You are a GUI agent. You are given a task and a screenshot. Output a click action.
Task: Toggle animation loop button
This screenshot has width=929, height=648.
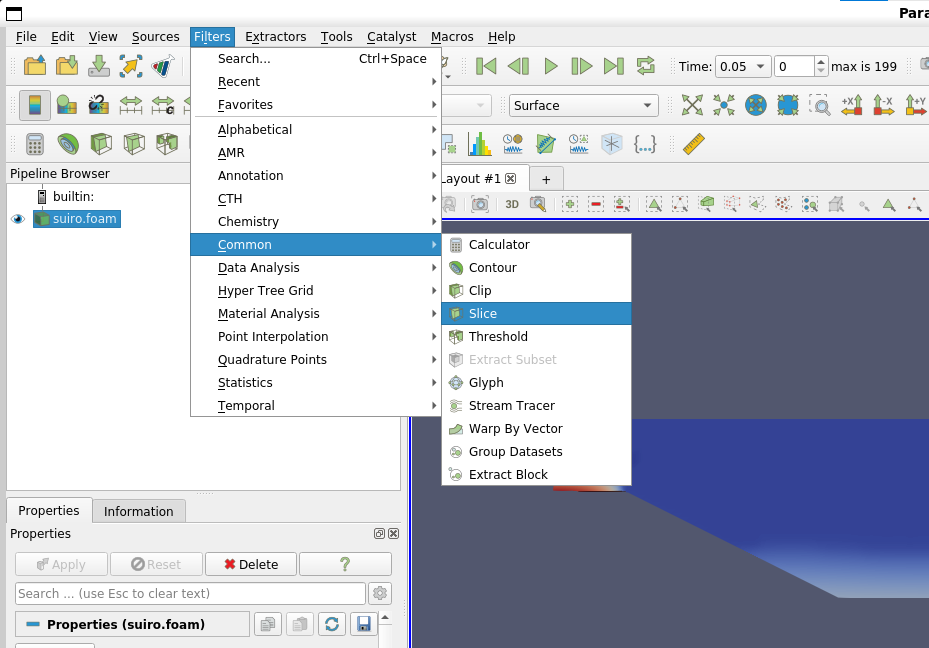pyautogui.click(x=646, y=67)
